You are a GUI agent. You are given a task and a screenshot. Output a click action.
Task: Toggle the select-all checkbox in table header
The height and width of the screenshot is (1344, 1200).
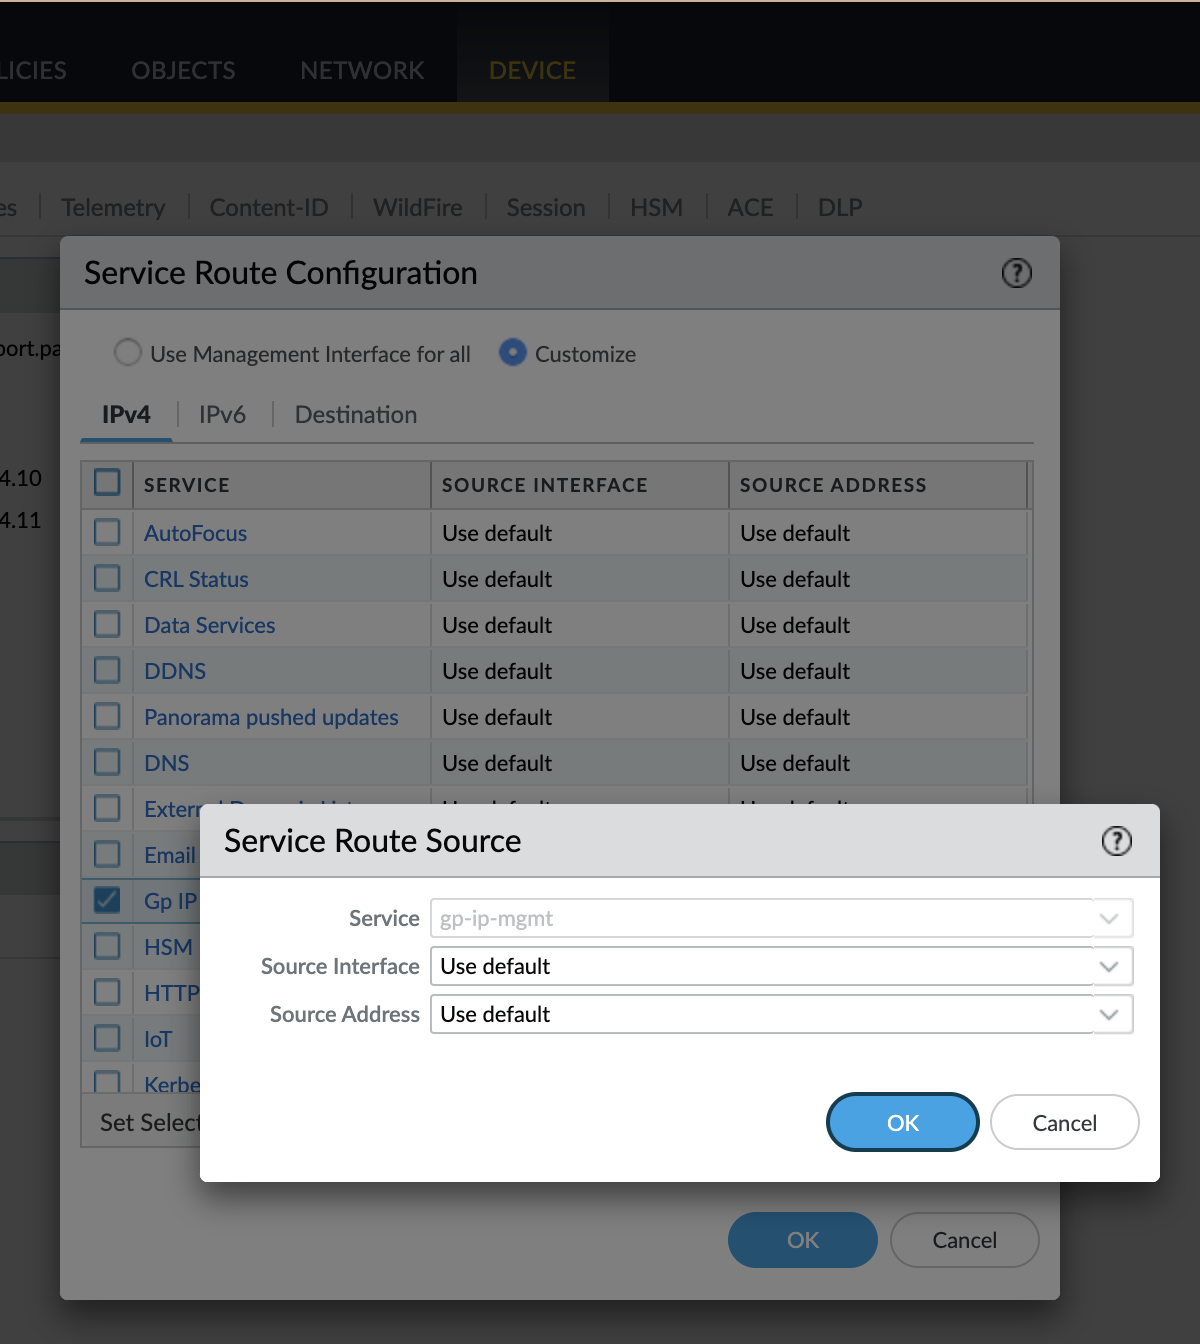(107, 483)
